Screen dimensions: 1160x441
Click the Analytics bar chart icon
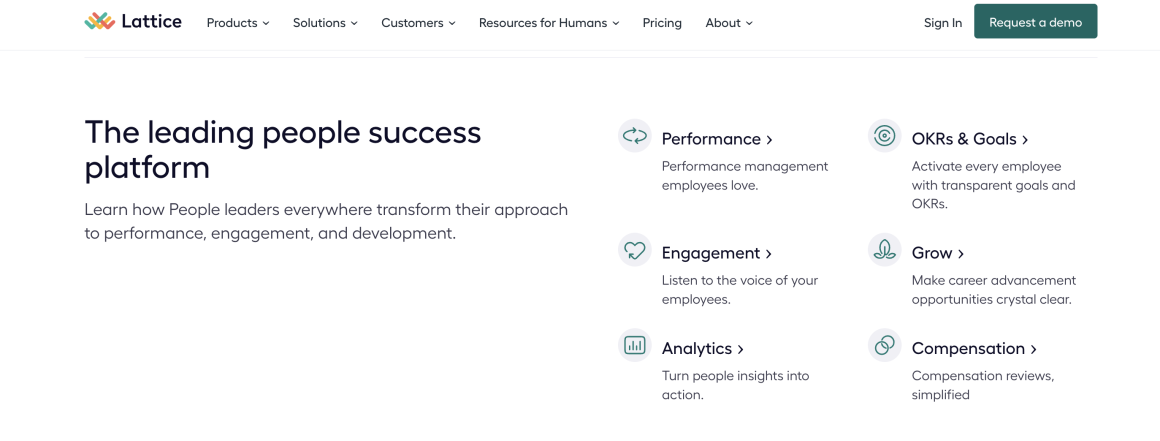pos(635,346)
